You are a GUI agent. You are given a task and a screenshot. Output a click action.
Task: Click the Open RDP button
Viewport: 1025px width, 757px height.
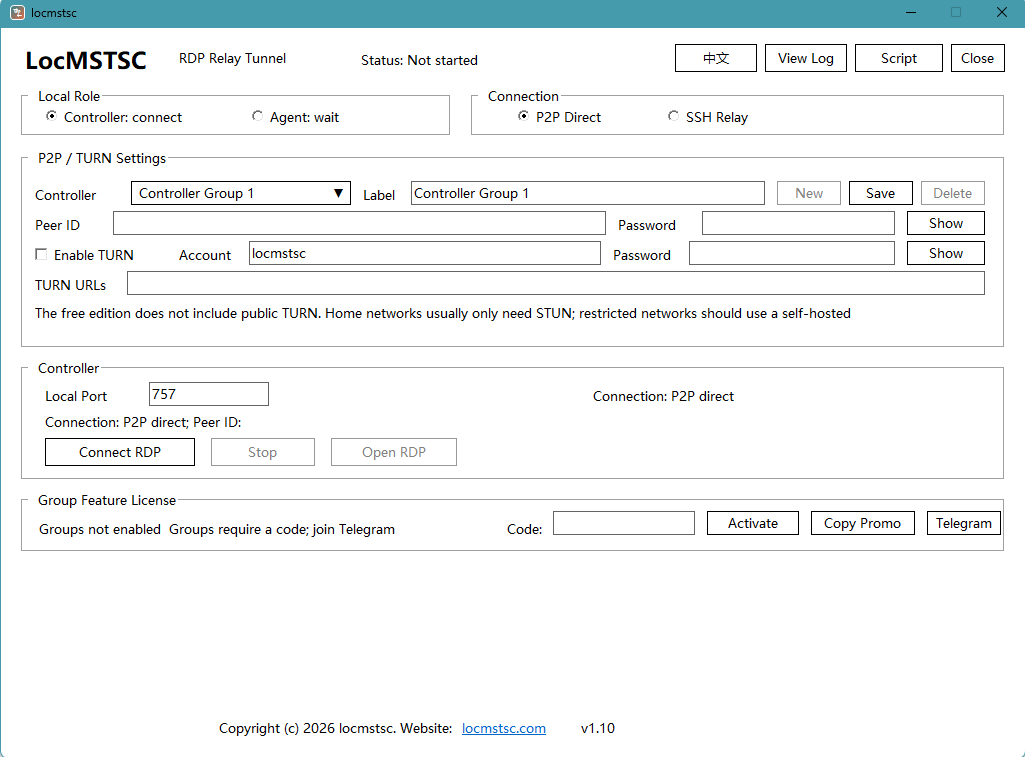[x=394, y=452]
